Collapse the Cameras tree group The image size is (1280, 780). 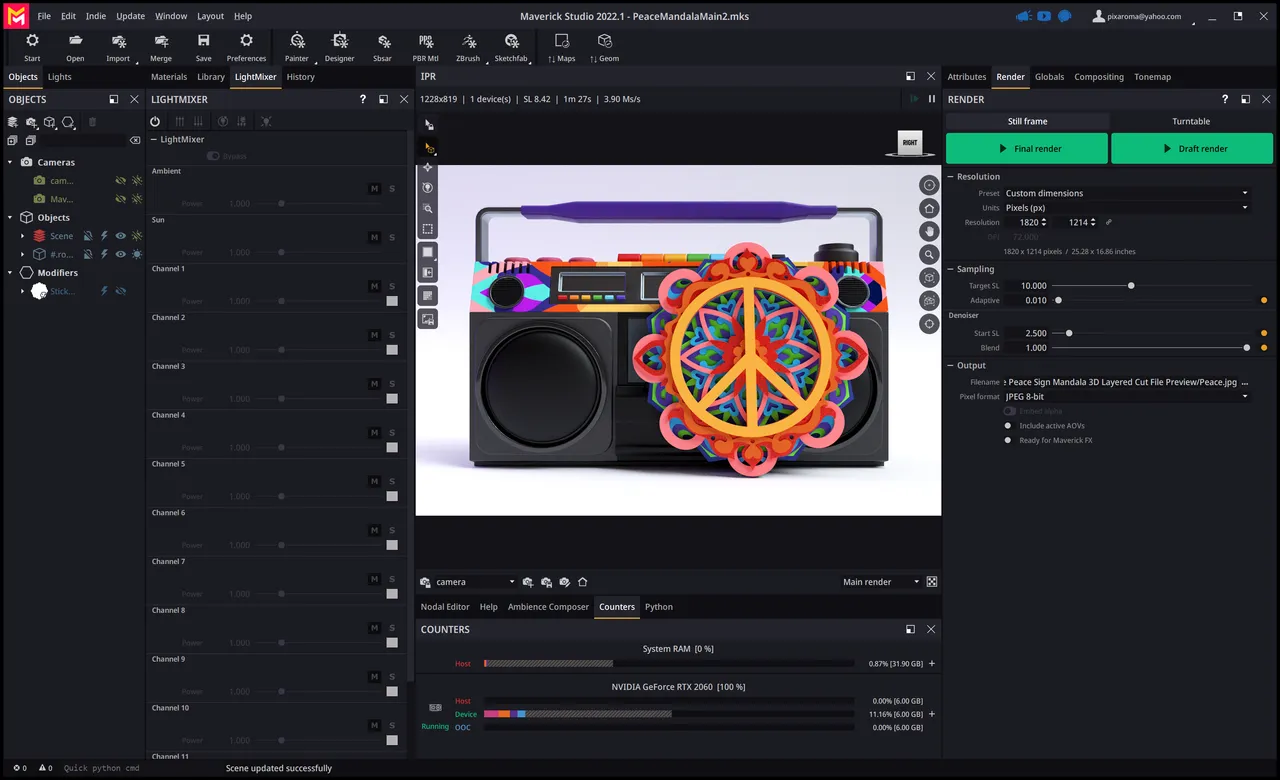[x=10, y=162]
